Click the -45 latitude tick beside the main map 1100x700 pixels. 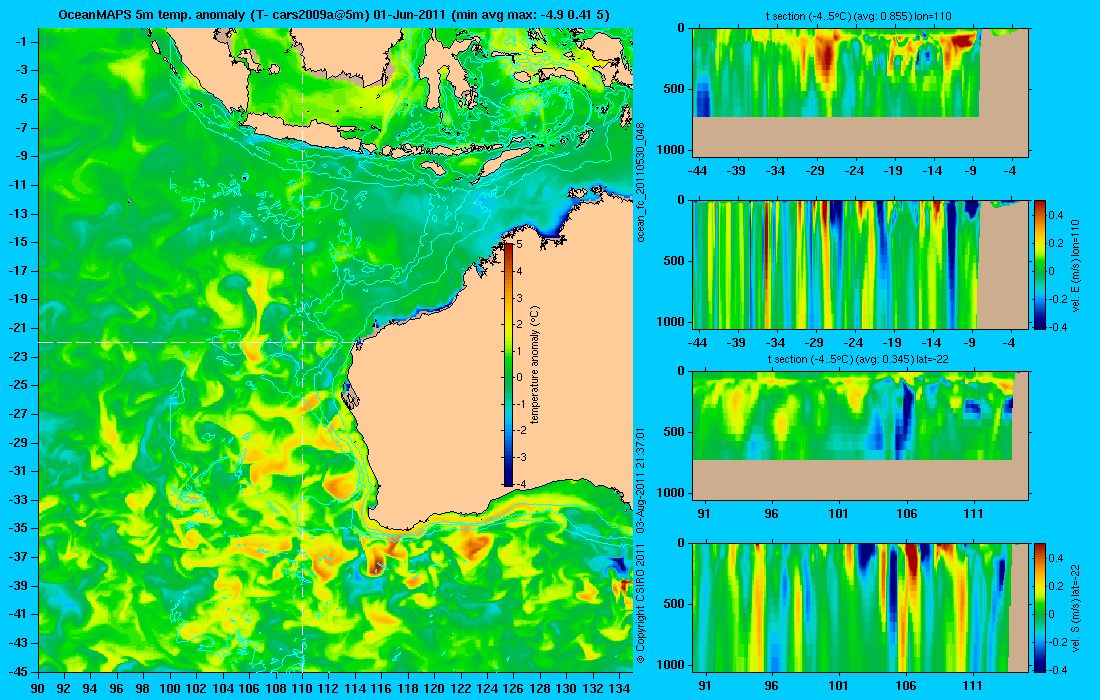point(19,671)
